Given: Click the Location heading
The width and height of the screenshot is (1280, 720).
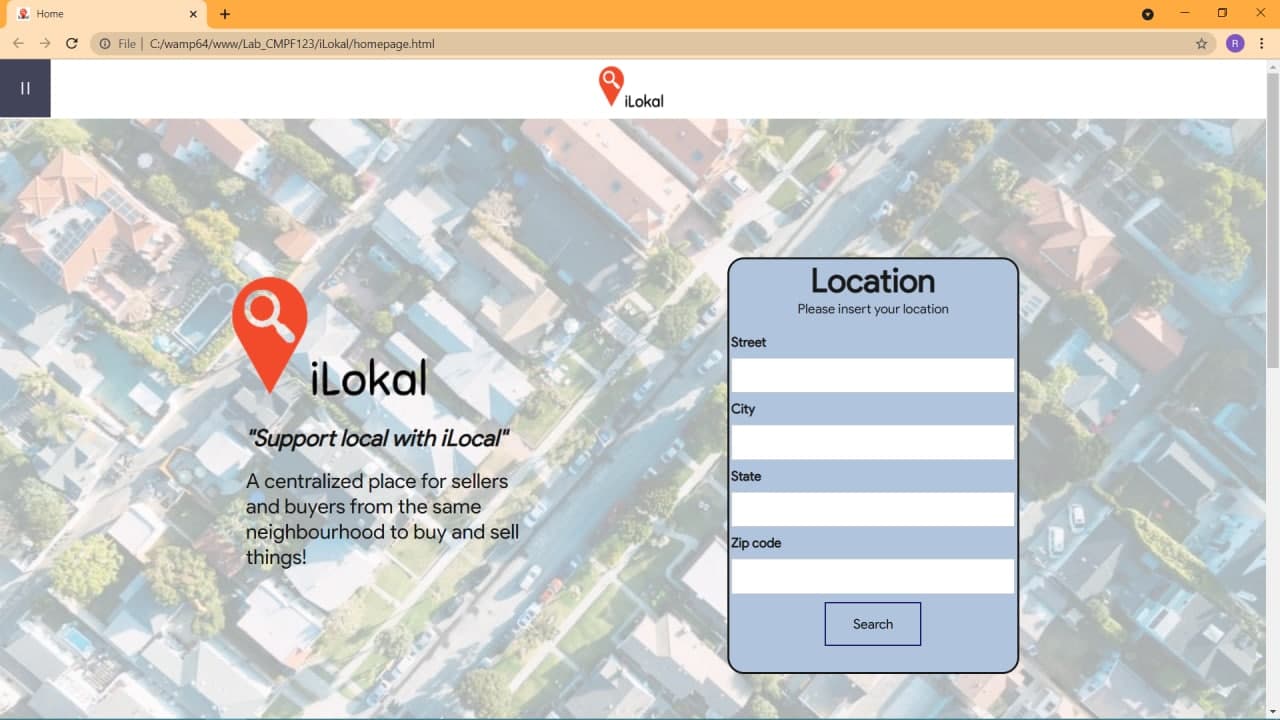Looking at the screenshot, I should coord(873,281).
